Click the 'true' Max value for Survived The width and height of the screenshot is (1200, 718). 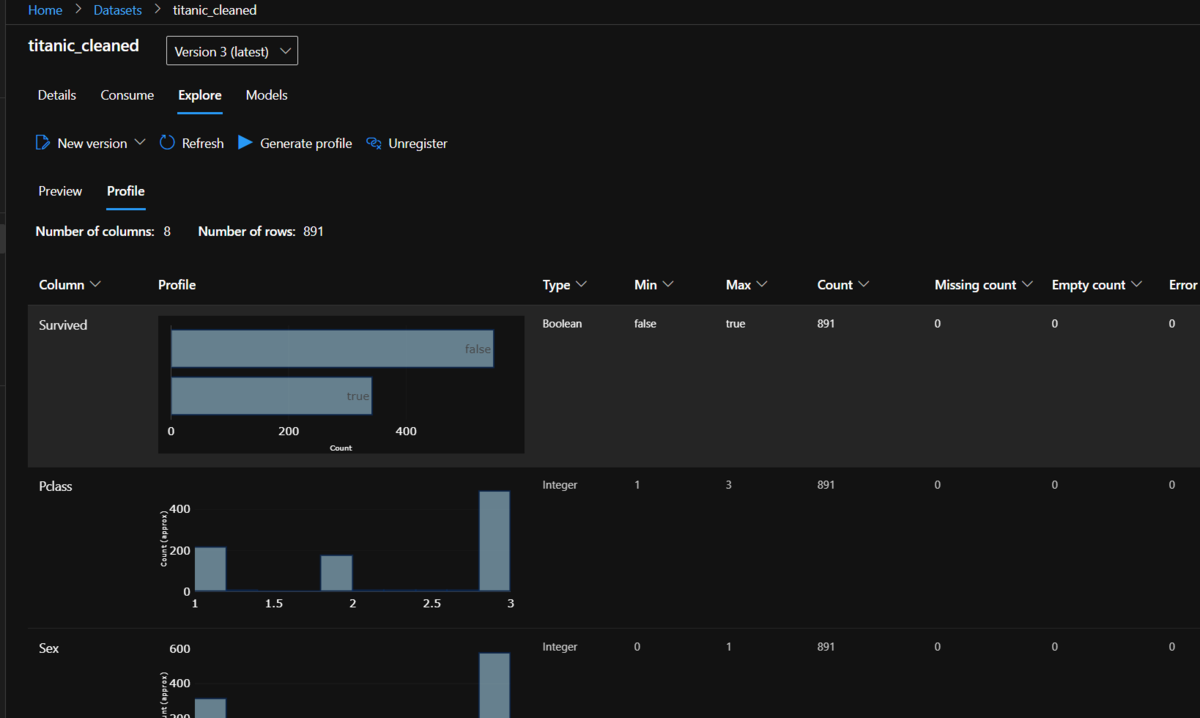click(x=735, y=324)
